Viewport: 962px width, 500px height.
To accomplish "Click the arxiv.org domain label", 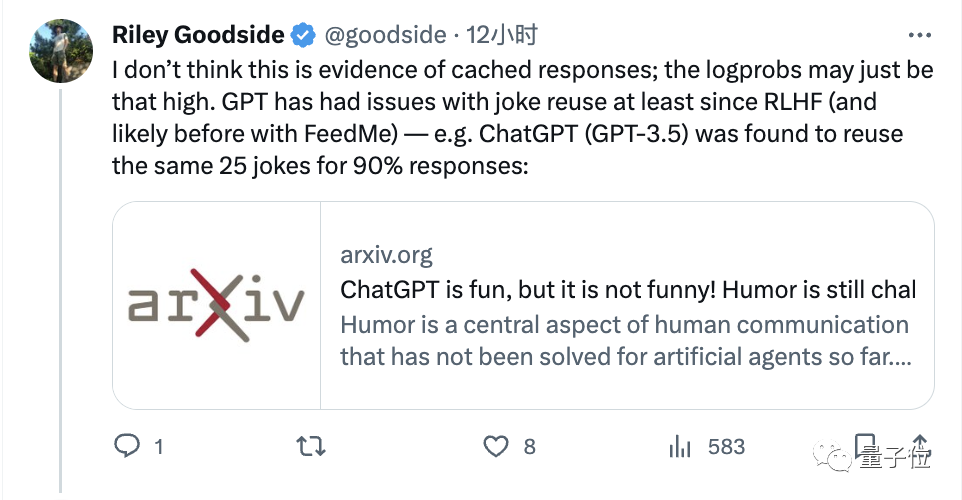I will pos(386,255).
